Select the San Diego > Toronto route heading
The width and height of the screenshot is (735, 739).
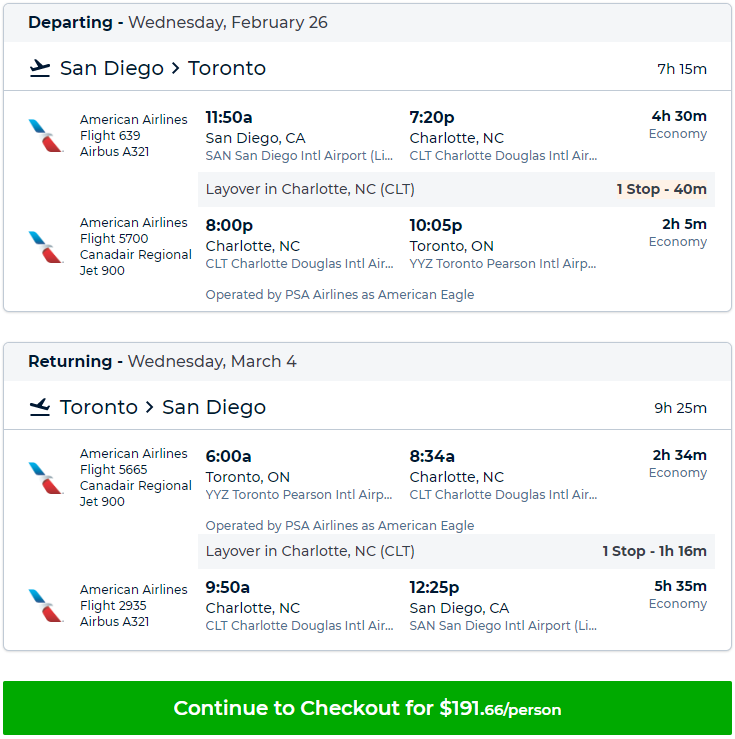[163, 68]
